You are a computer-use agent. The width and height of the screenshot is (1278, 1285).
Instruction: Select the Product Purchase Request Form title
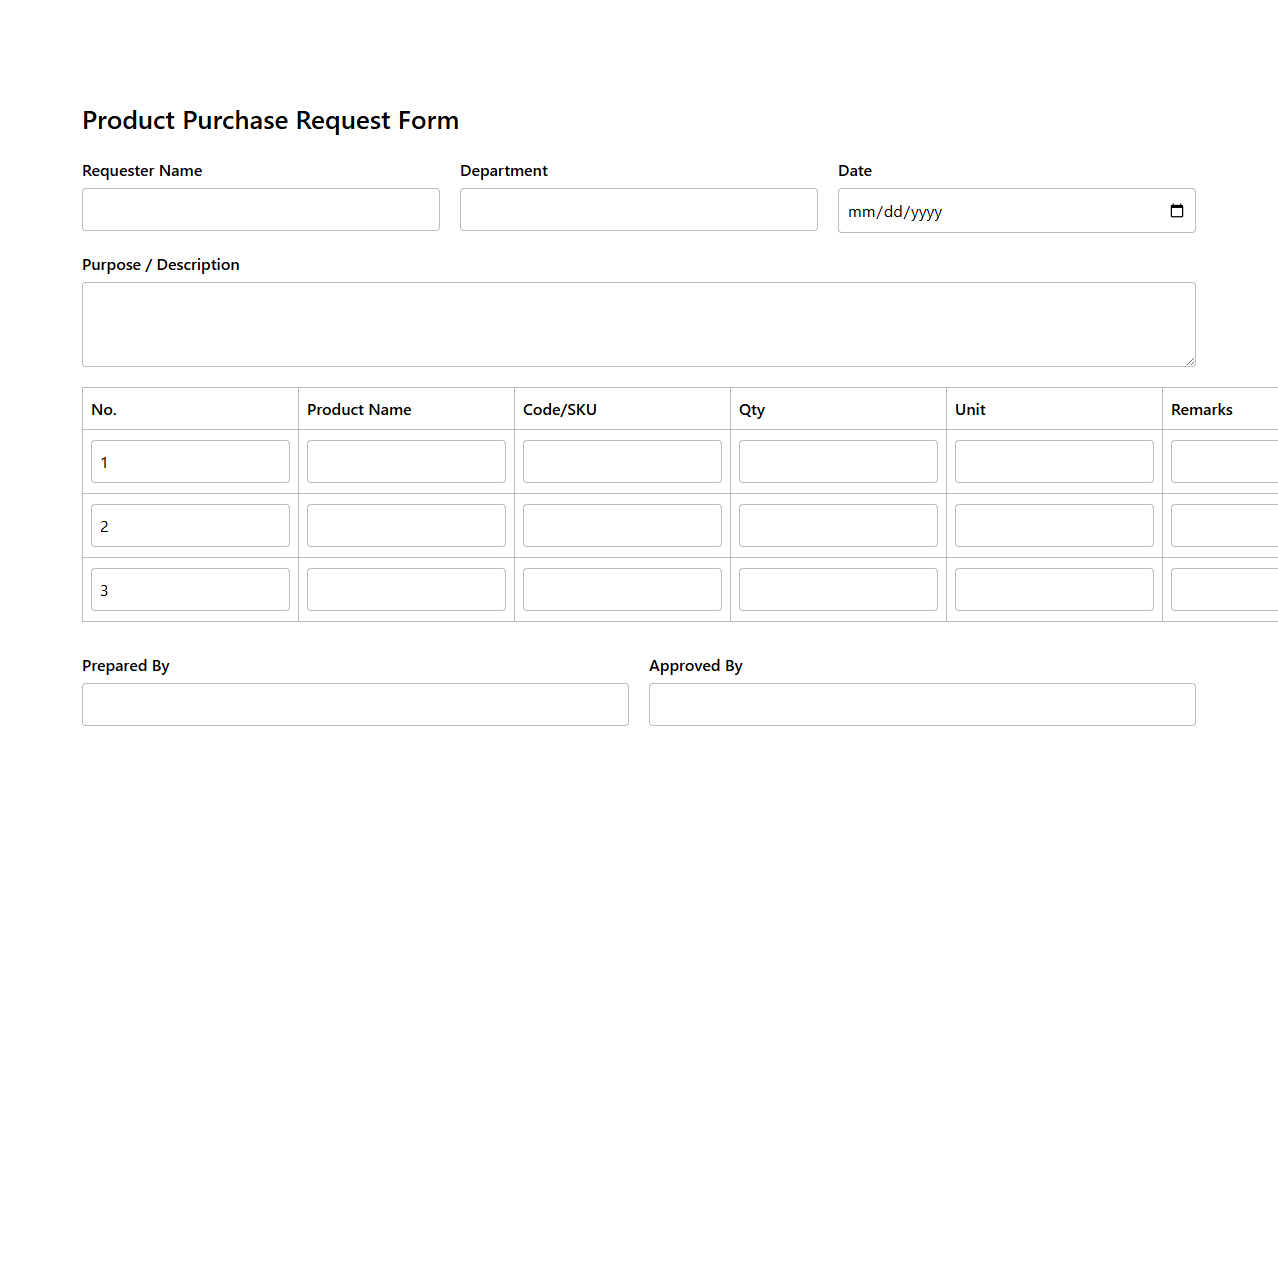[270, 120]
